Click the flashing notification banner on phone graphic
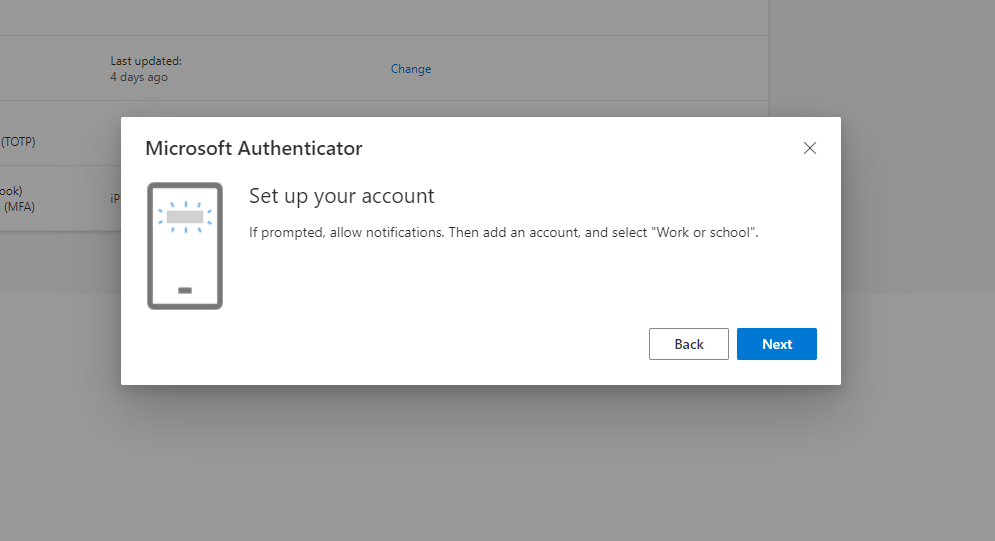The image size is (995, 541). tap(185, 217)
